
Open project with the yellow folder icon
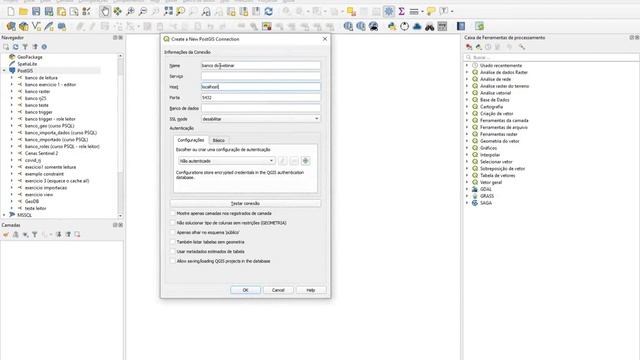23,11
